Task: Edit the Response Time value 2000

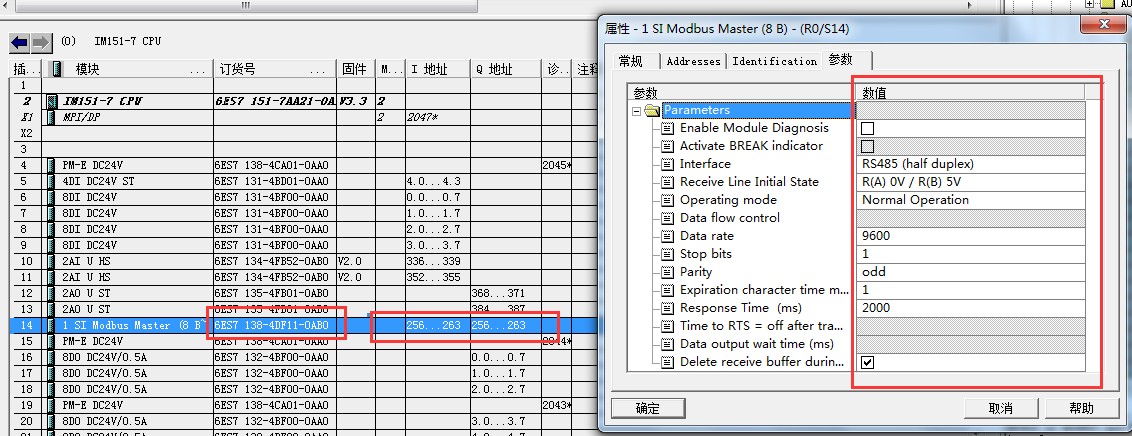Action: (x=970, y=308)
